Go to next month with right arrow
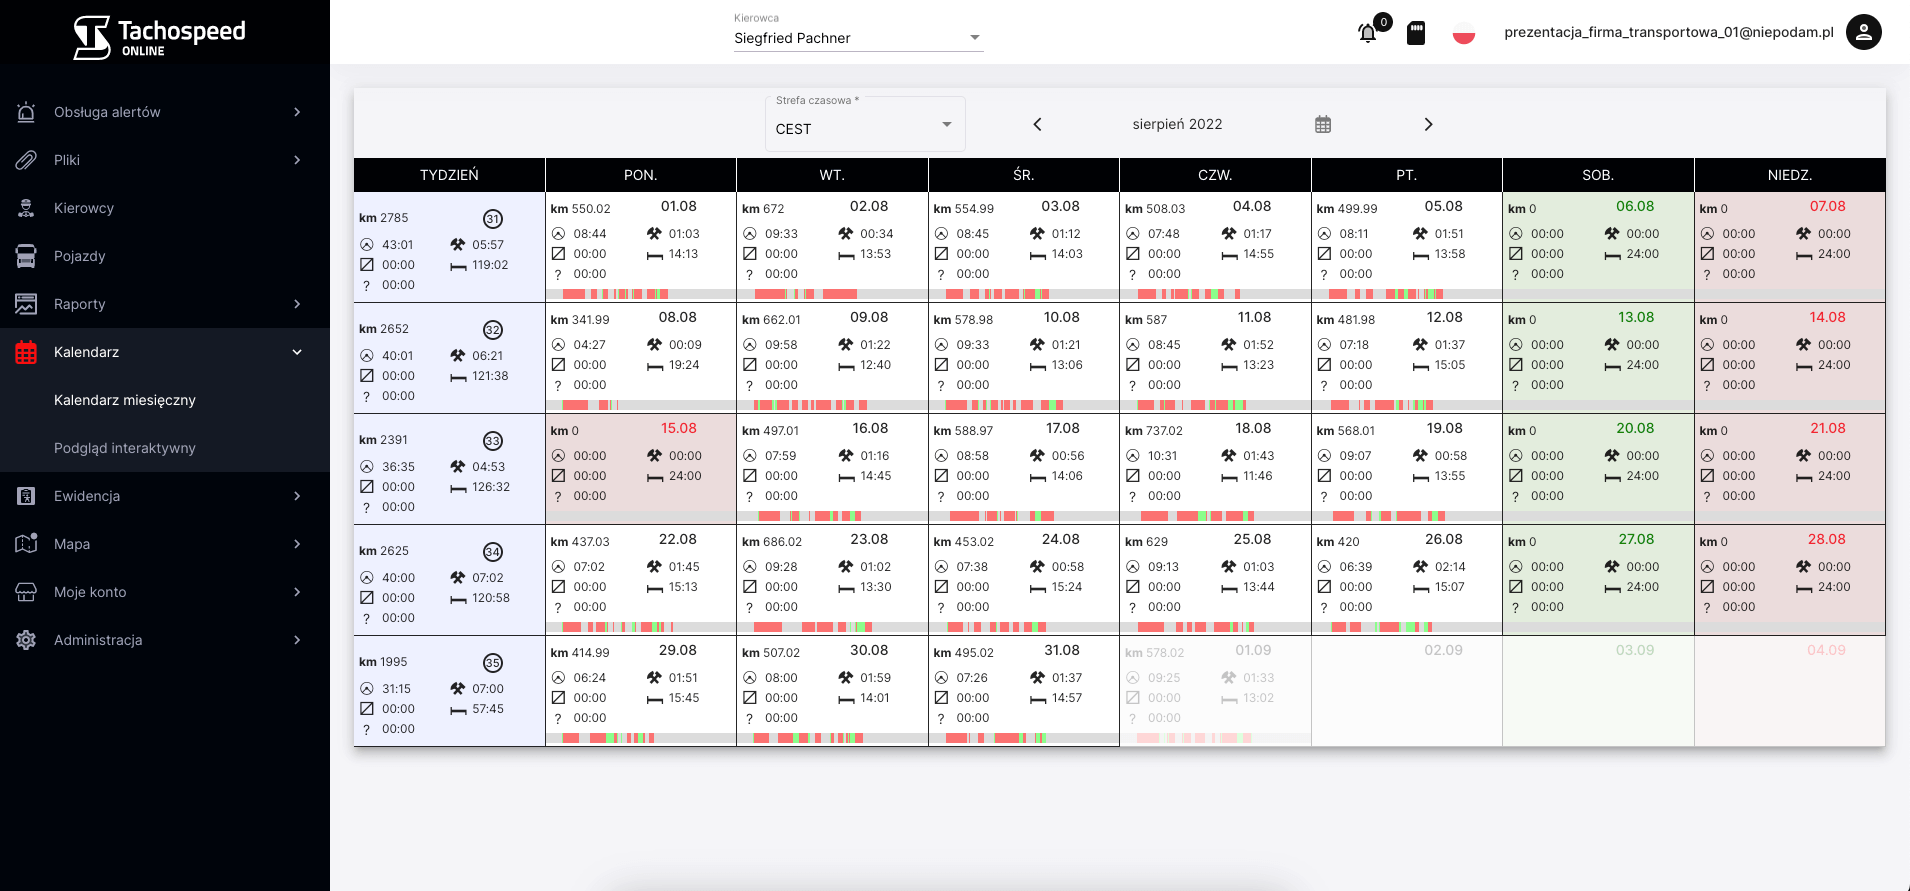 [x=1428, y=125]
